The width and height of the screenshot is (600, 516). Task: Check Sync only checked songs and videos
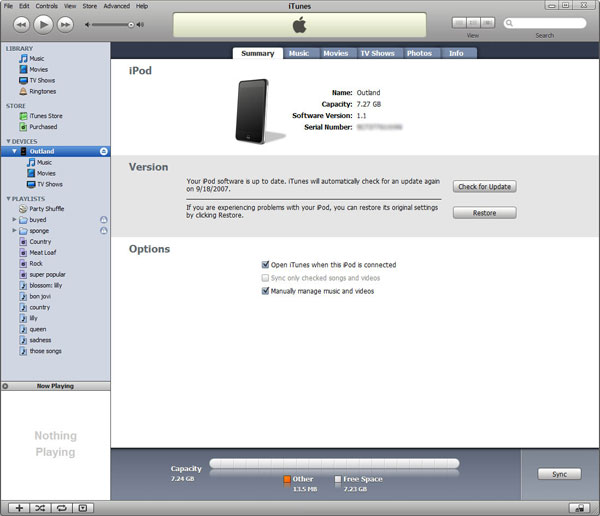tap(265, 278)
